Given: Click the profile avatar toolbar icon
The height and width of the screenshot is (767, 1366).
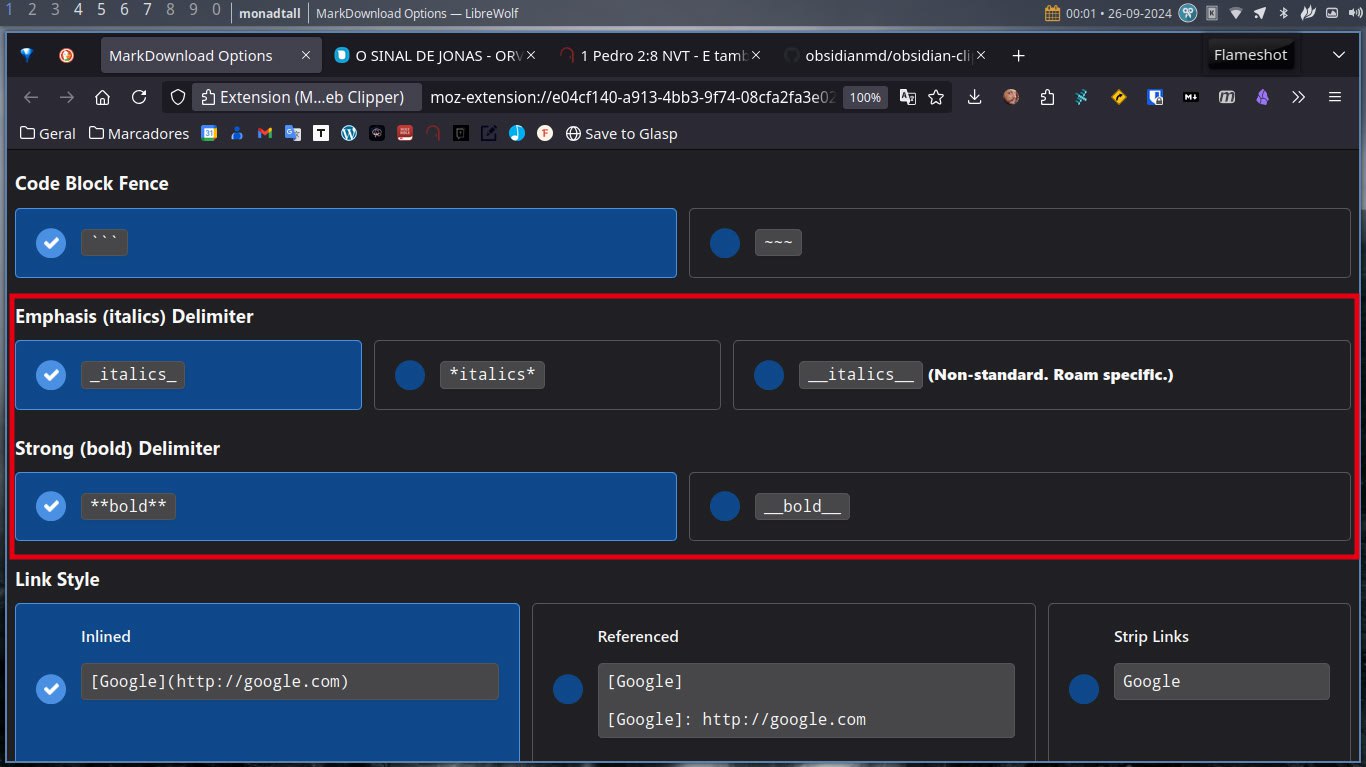Looking at the screenshot, I should click(x=1011, y=97).
